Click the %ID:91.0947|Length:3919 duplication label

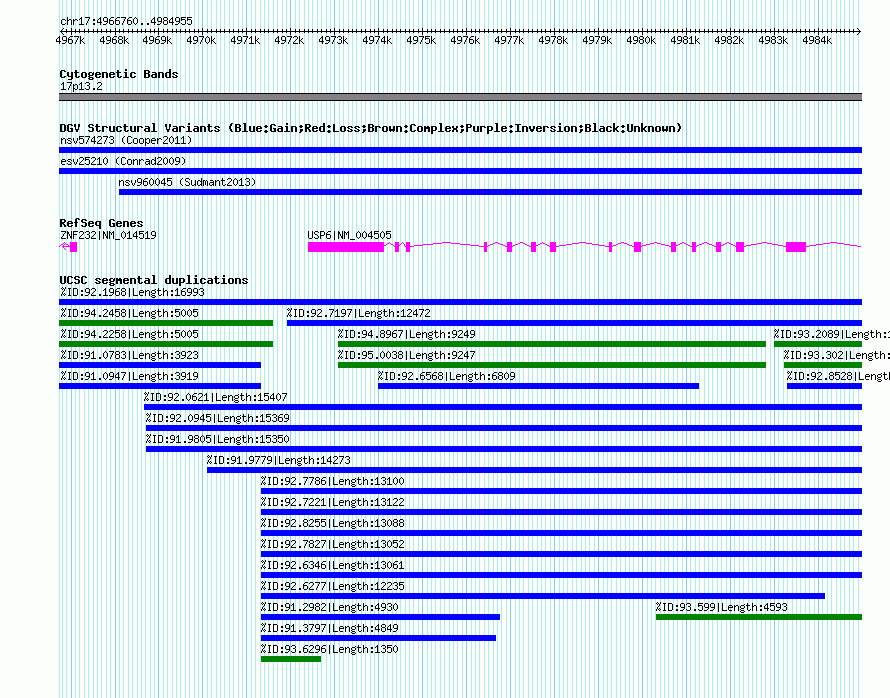tap(129, 376)
